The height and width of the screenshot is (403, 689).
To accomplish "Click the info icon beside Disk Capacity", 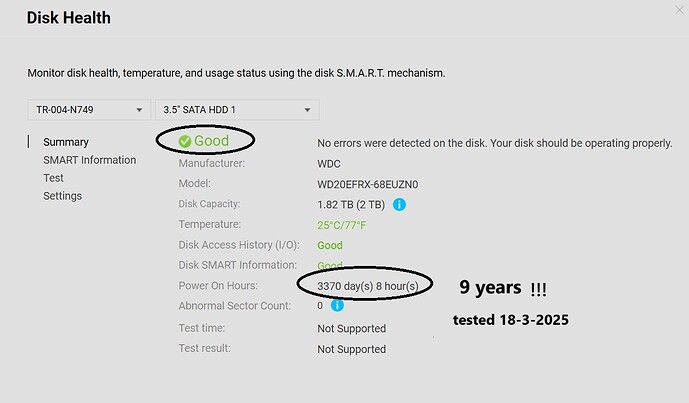I will point(399,205).
